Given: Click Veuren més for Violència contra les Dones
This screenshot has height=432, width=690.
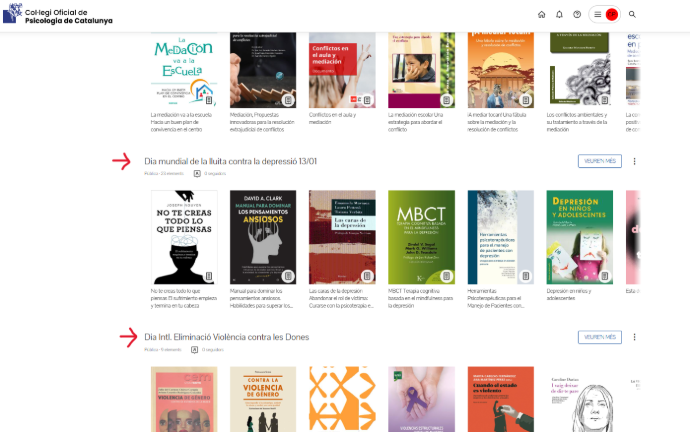Looking at the screenshot, I should tap(599, 337).
